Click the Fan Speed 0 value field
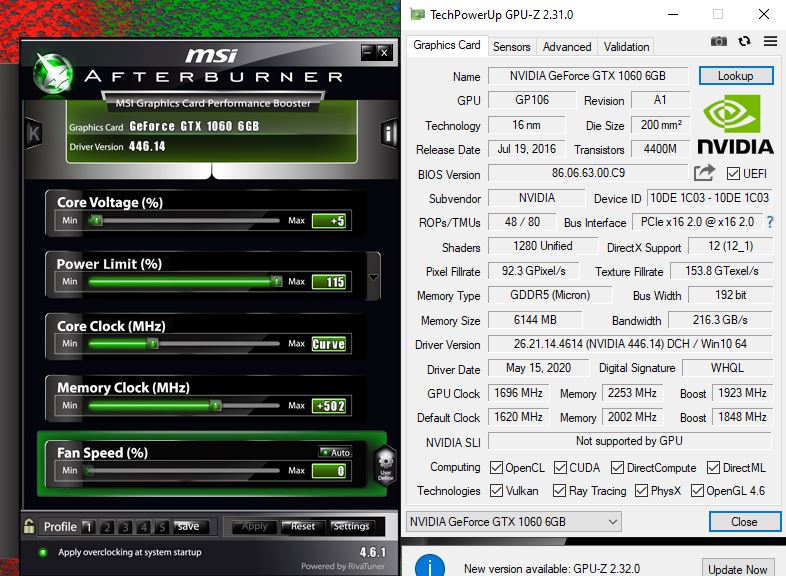 point(329,470)
